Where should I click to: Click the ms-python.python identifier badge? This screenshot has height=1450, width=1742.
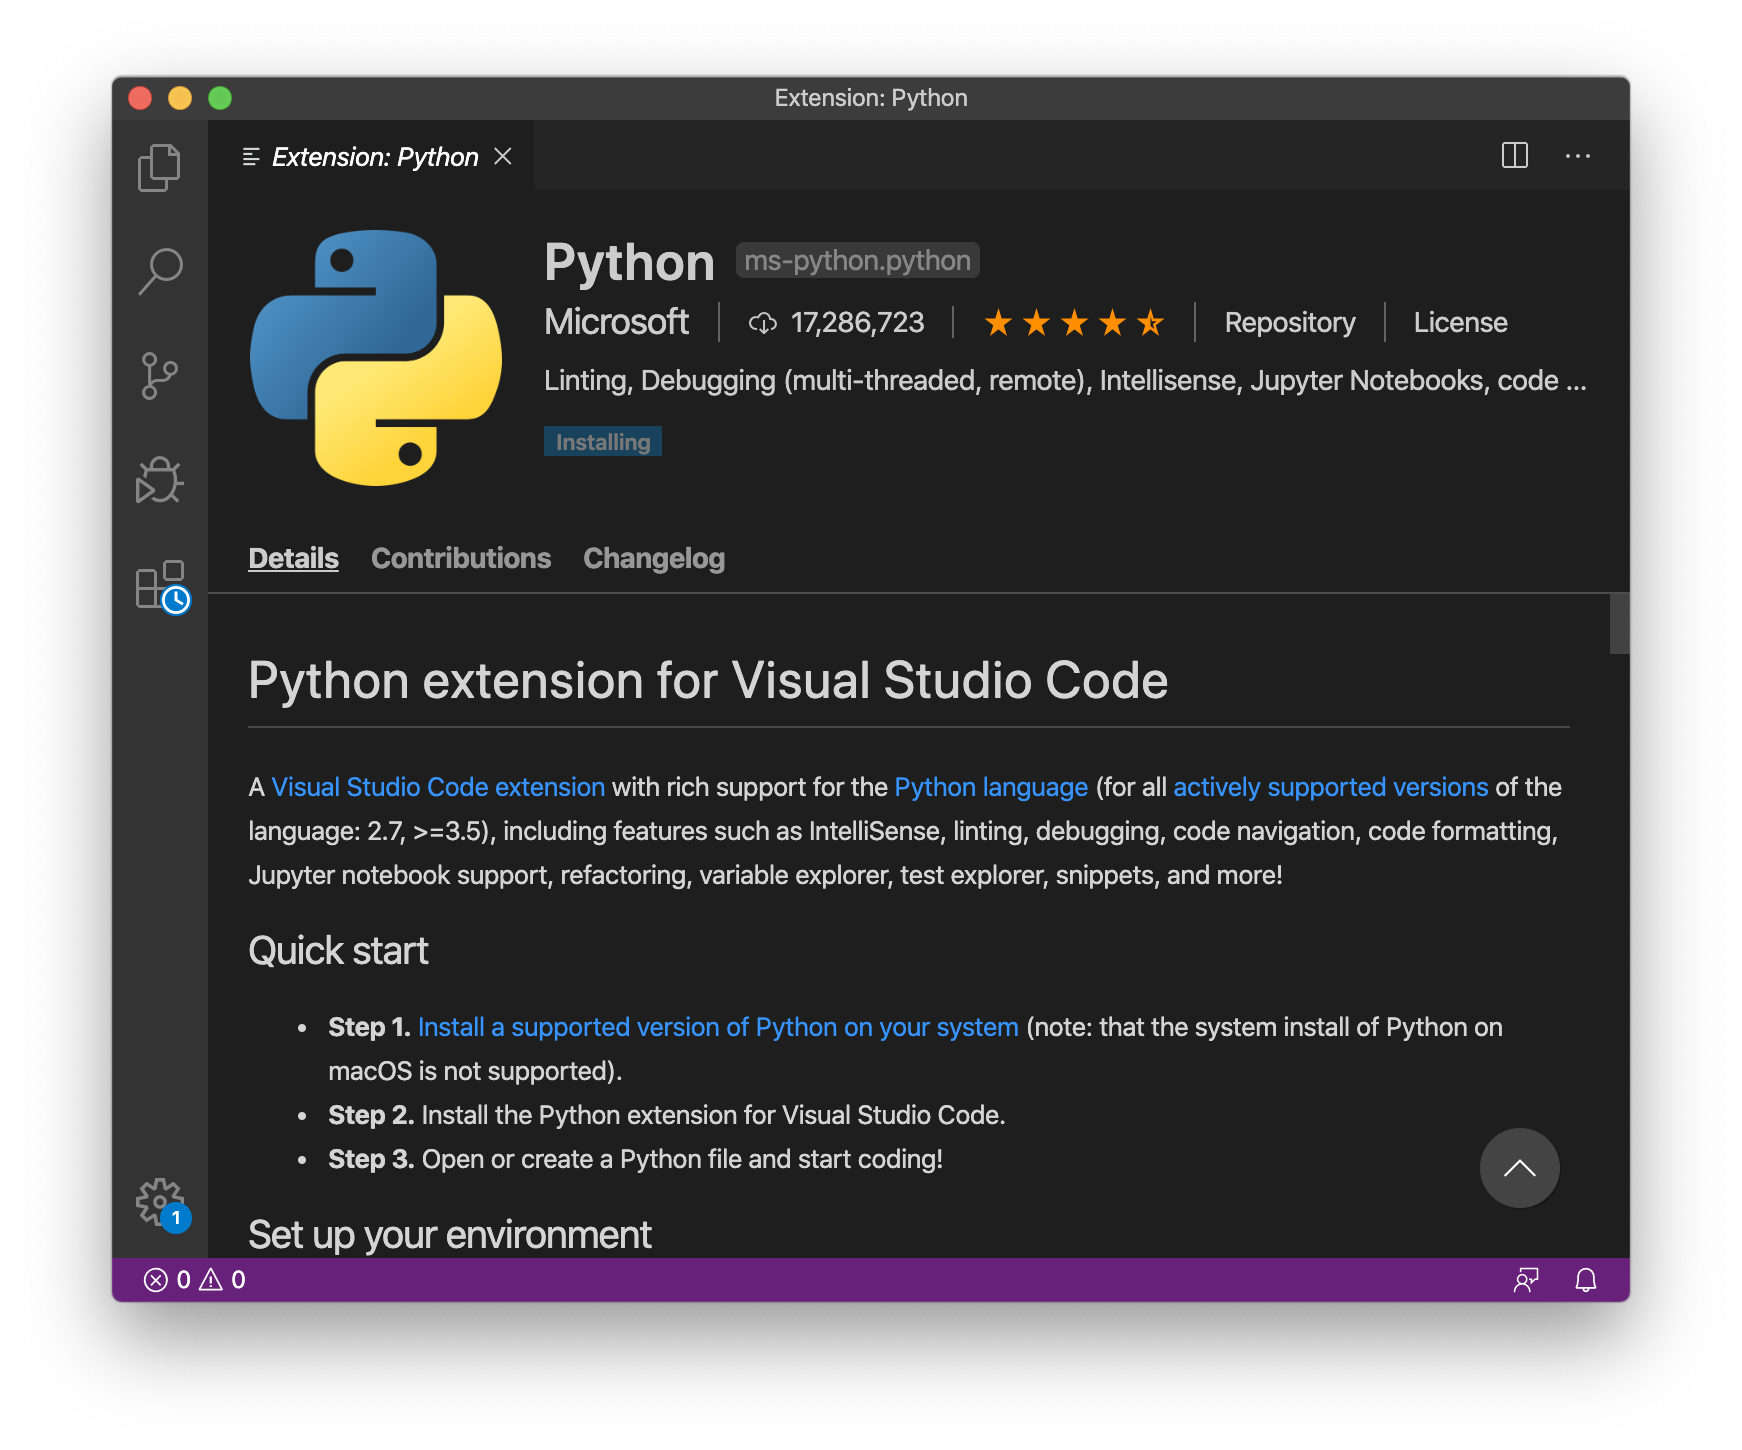tap(857, 260)
